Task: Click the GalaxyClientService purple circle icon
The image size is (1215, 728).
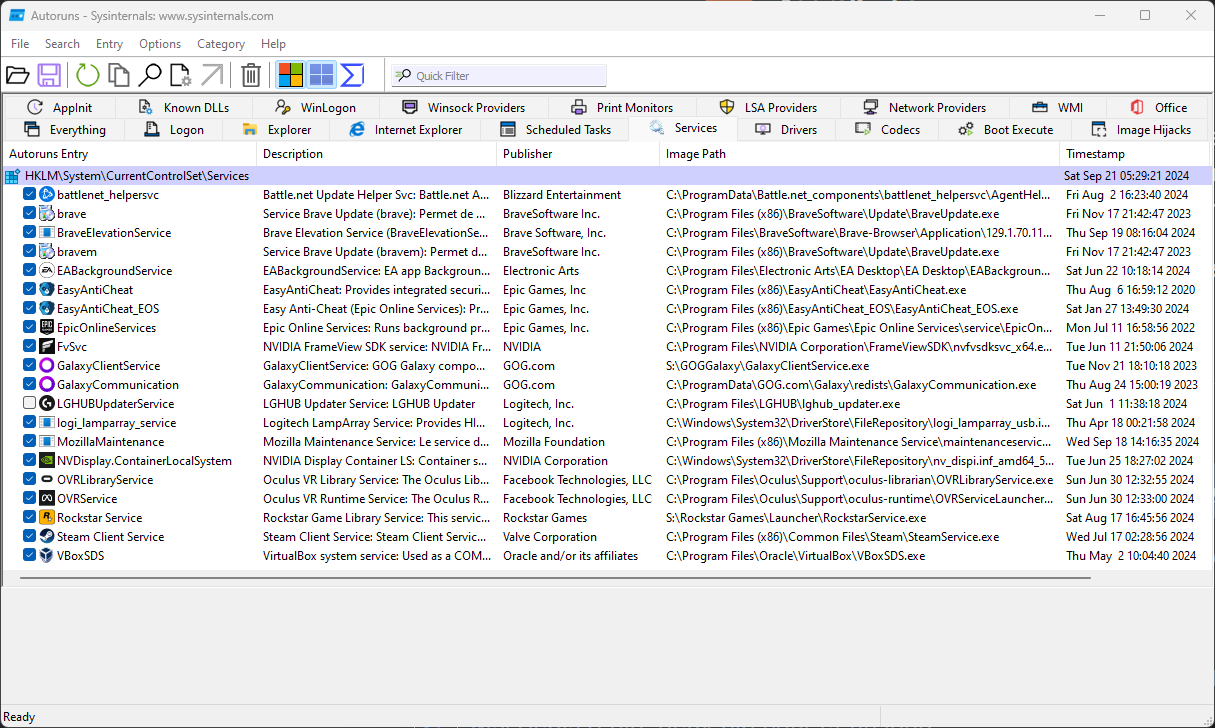Action: [x=46, y=366]
